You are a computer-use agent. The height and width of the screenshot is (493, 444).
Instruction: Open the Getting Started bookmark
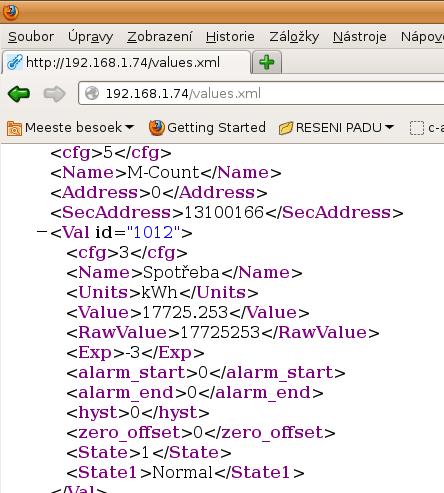207,128
